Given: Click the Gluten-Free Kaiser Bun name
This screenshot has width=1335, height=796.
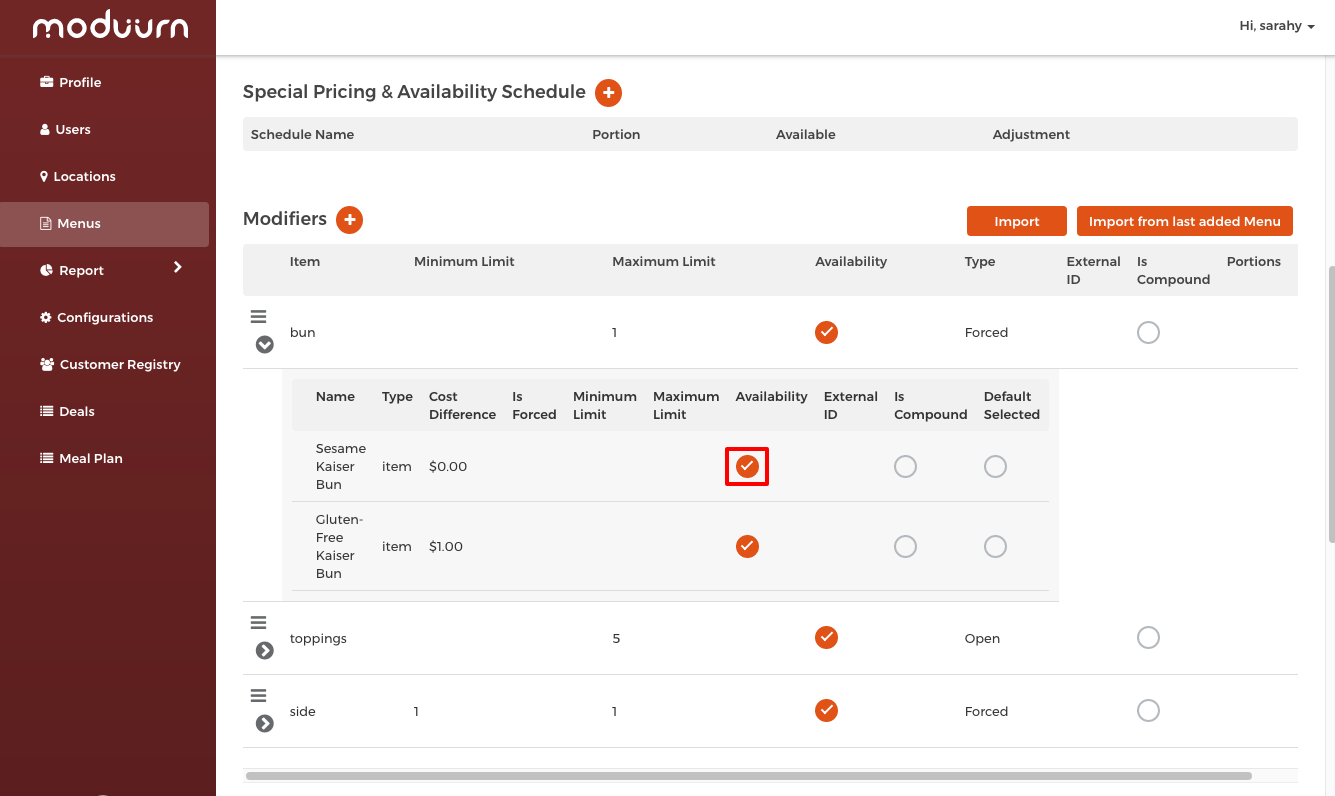Looking at the screenshot, I should point(339,546).
